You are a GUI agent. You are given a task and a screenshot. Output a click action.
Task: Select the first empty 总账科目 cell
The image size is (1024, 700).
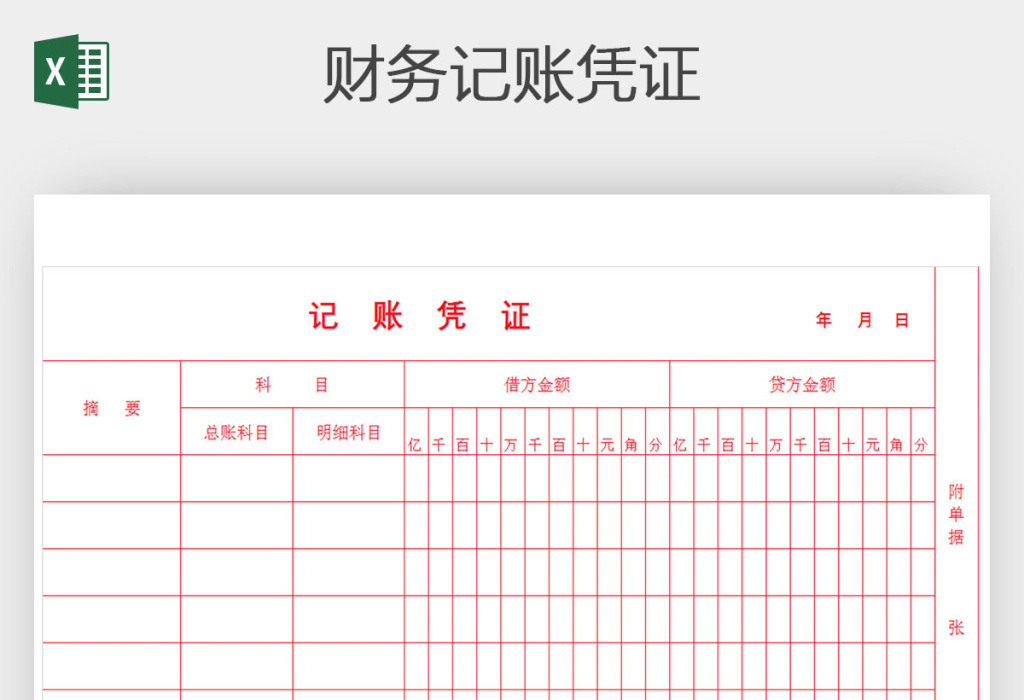(236, 478)
